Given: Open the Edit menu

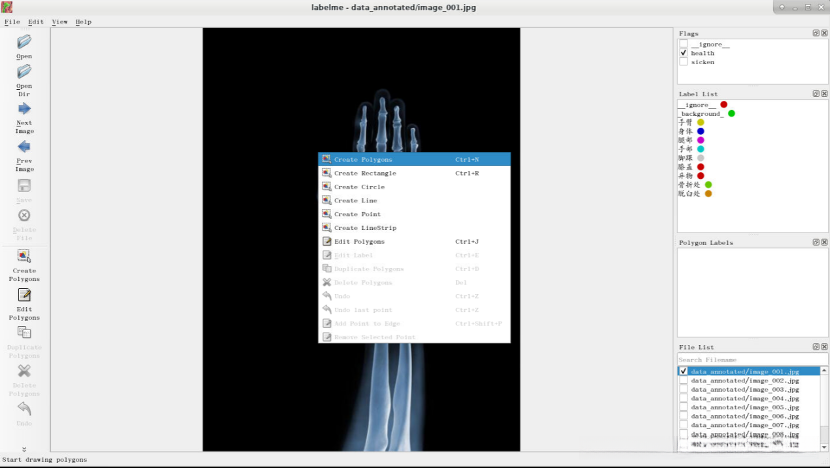Looking at the screenshot, I should pos(36,22).
